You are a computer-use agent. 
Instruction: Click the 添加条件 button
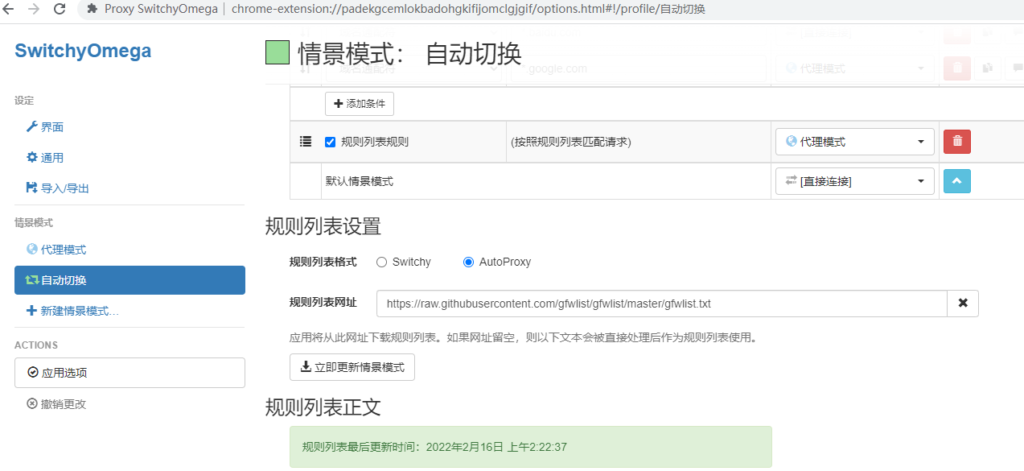360,104
